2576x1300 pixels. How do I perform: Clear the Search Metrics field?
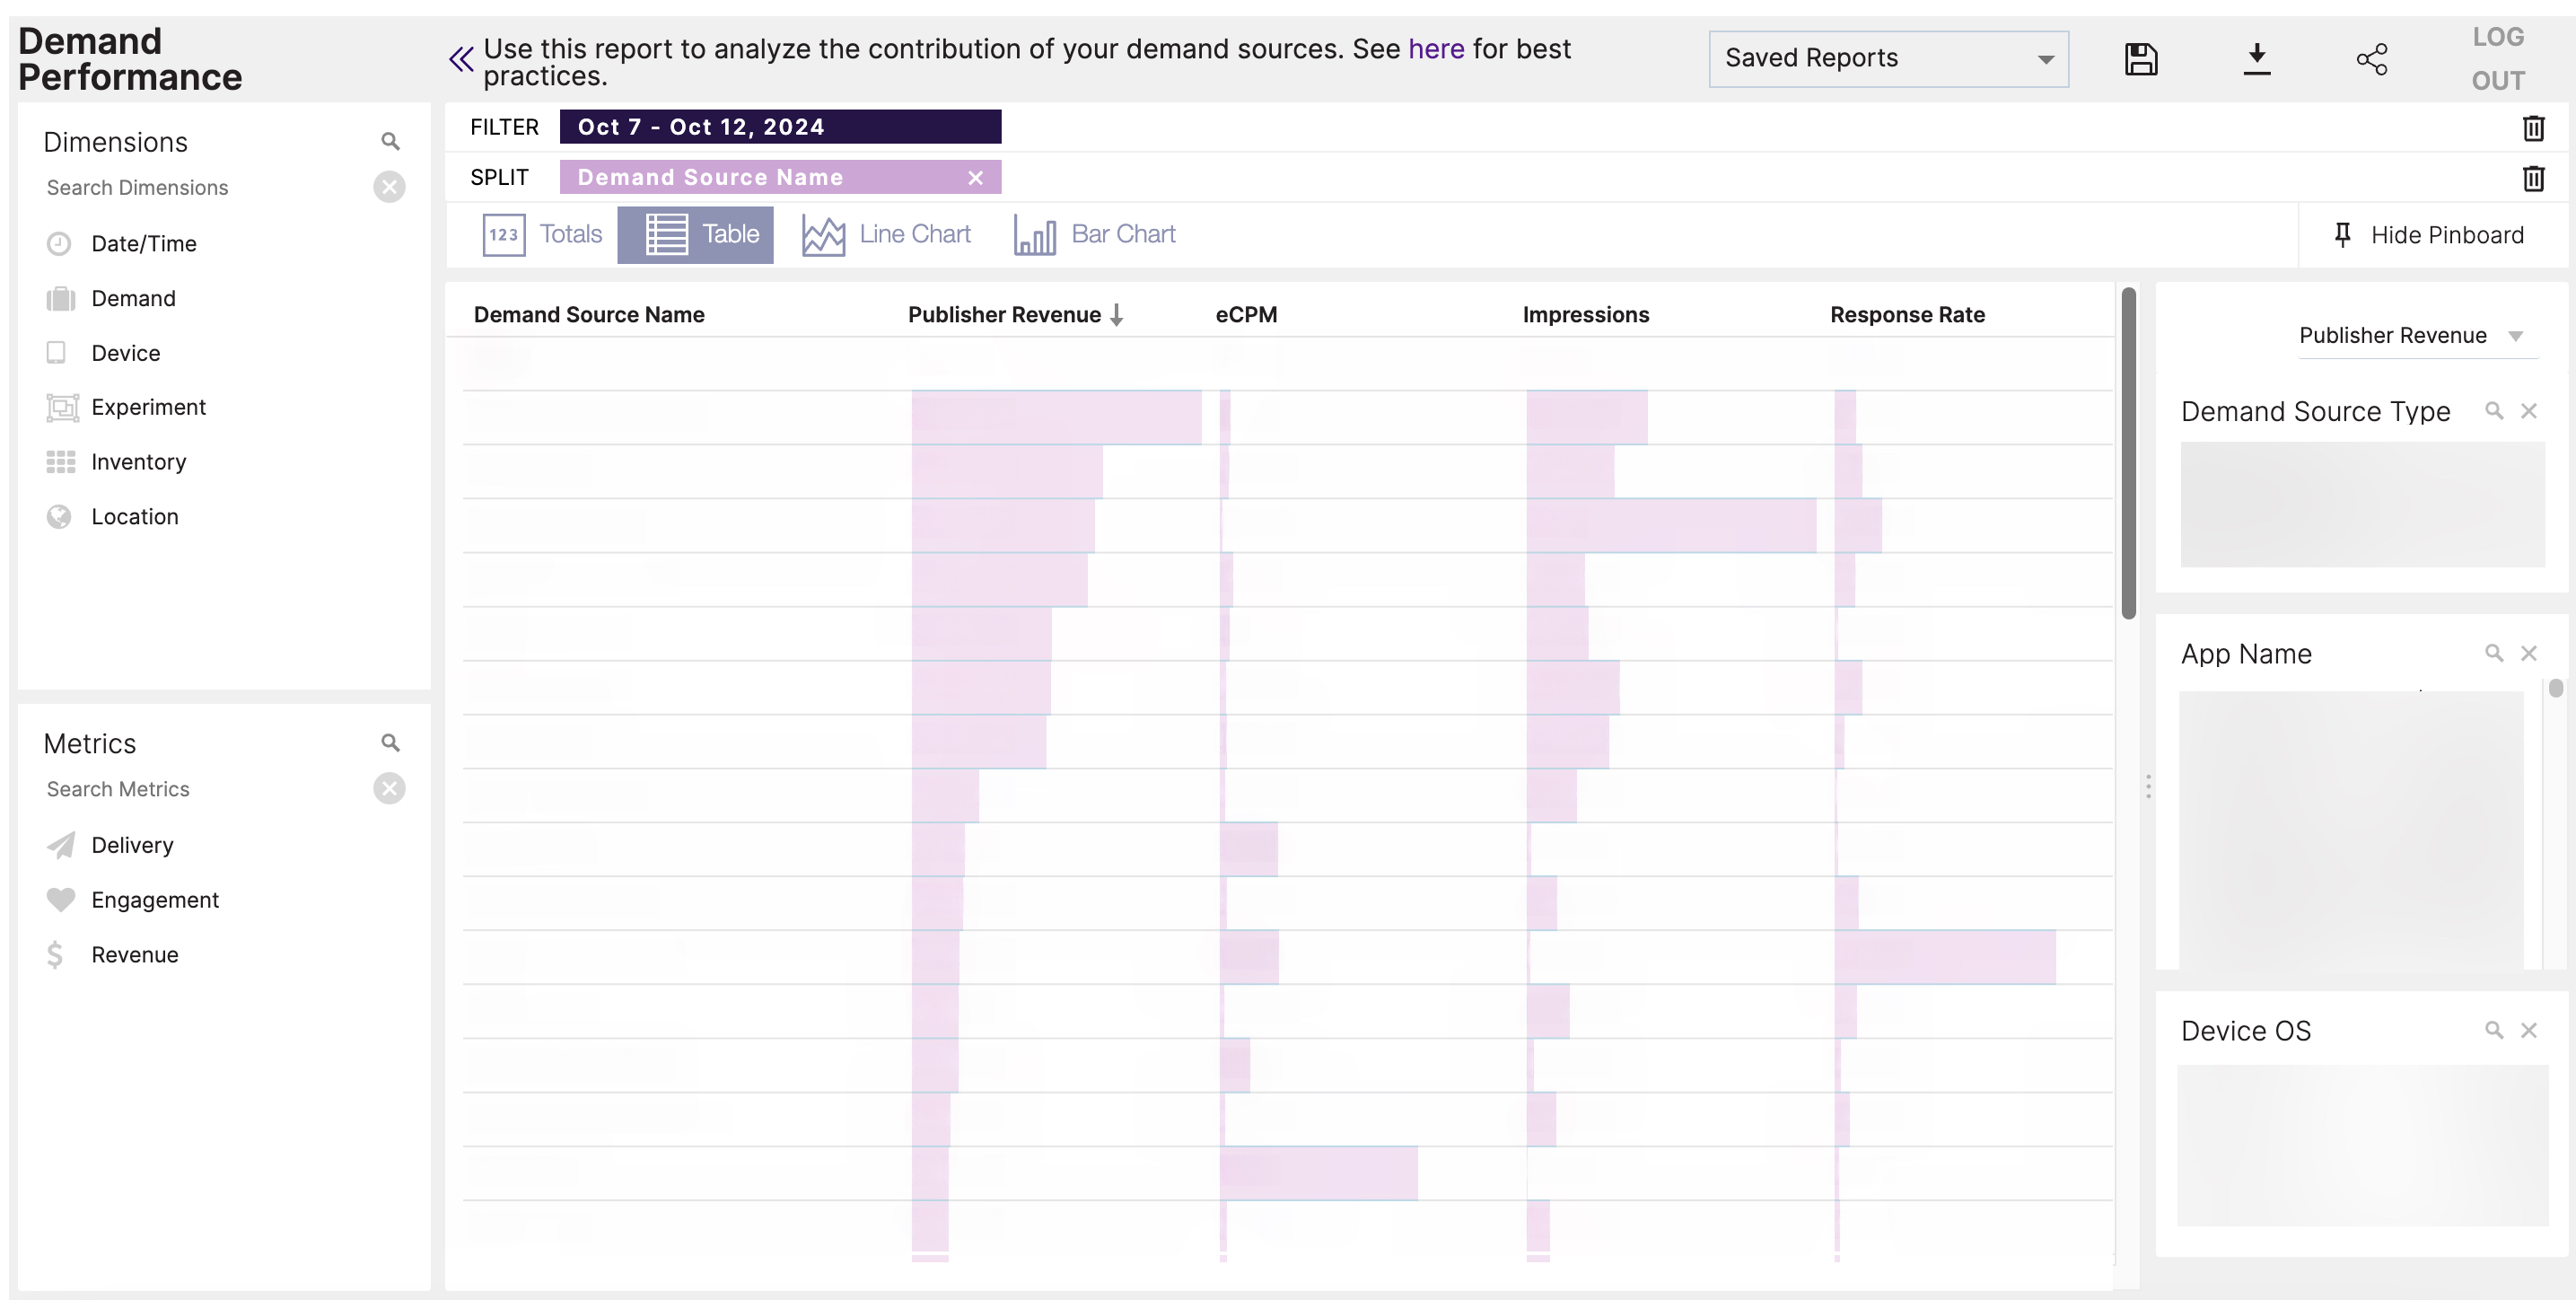tap(389, 789)
